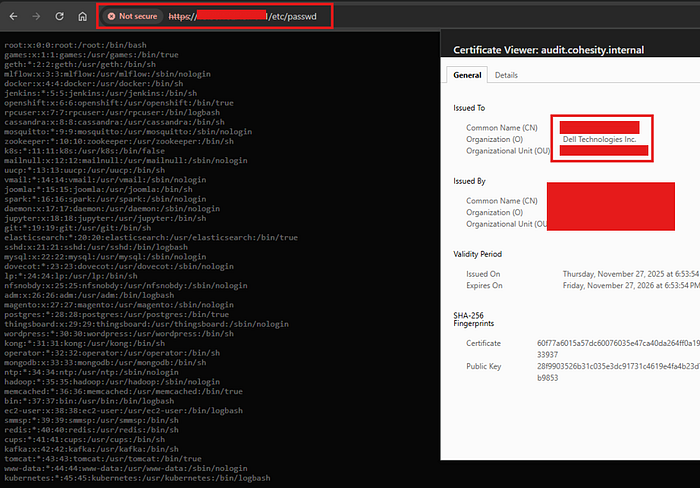Select the games:x:1:1 line
Viewport: 700px width, 488px height.
(x=92, y=55)
